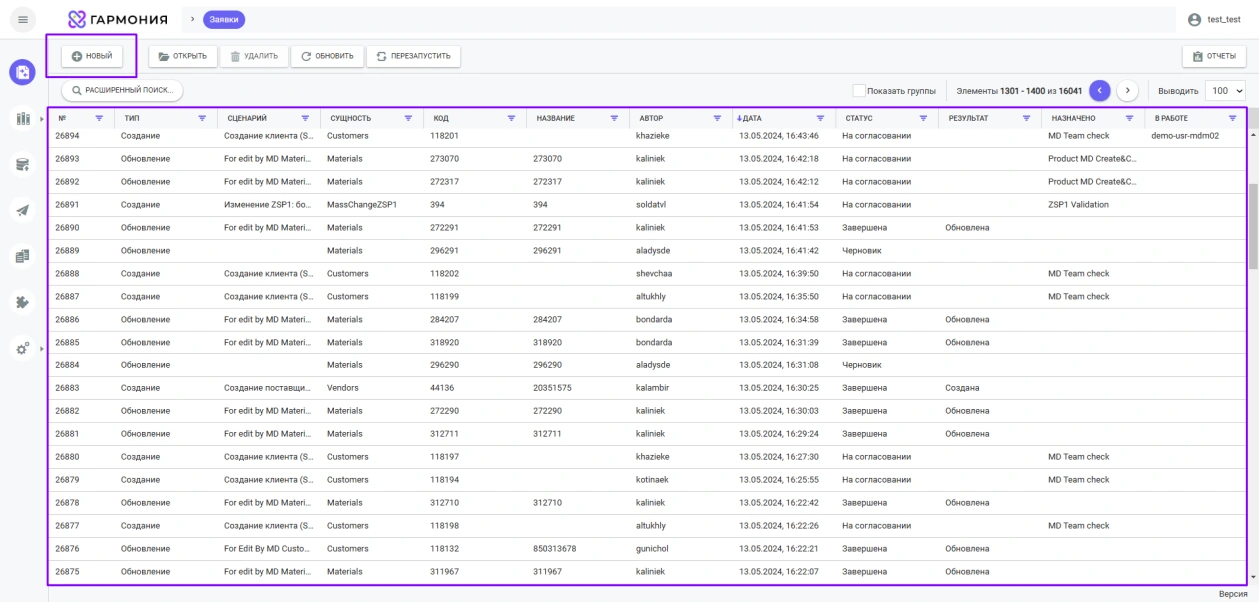This screenshot has height=602, width=1259.
Task: Open the documents copy sidebar icon
Action: (21, 256)
